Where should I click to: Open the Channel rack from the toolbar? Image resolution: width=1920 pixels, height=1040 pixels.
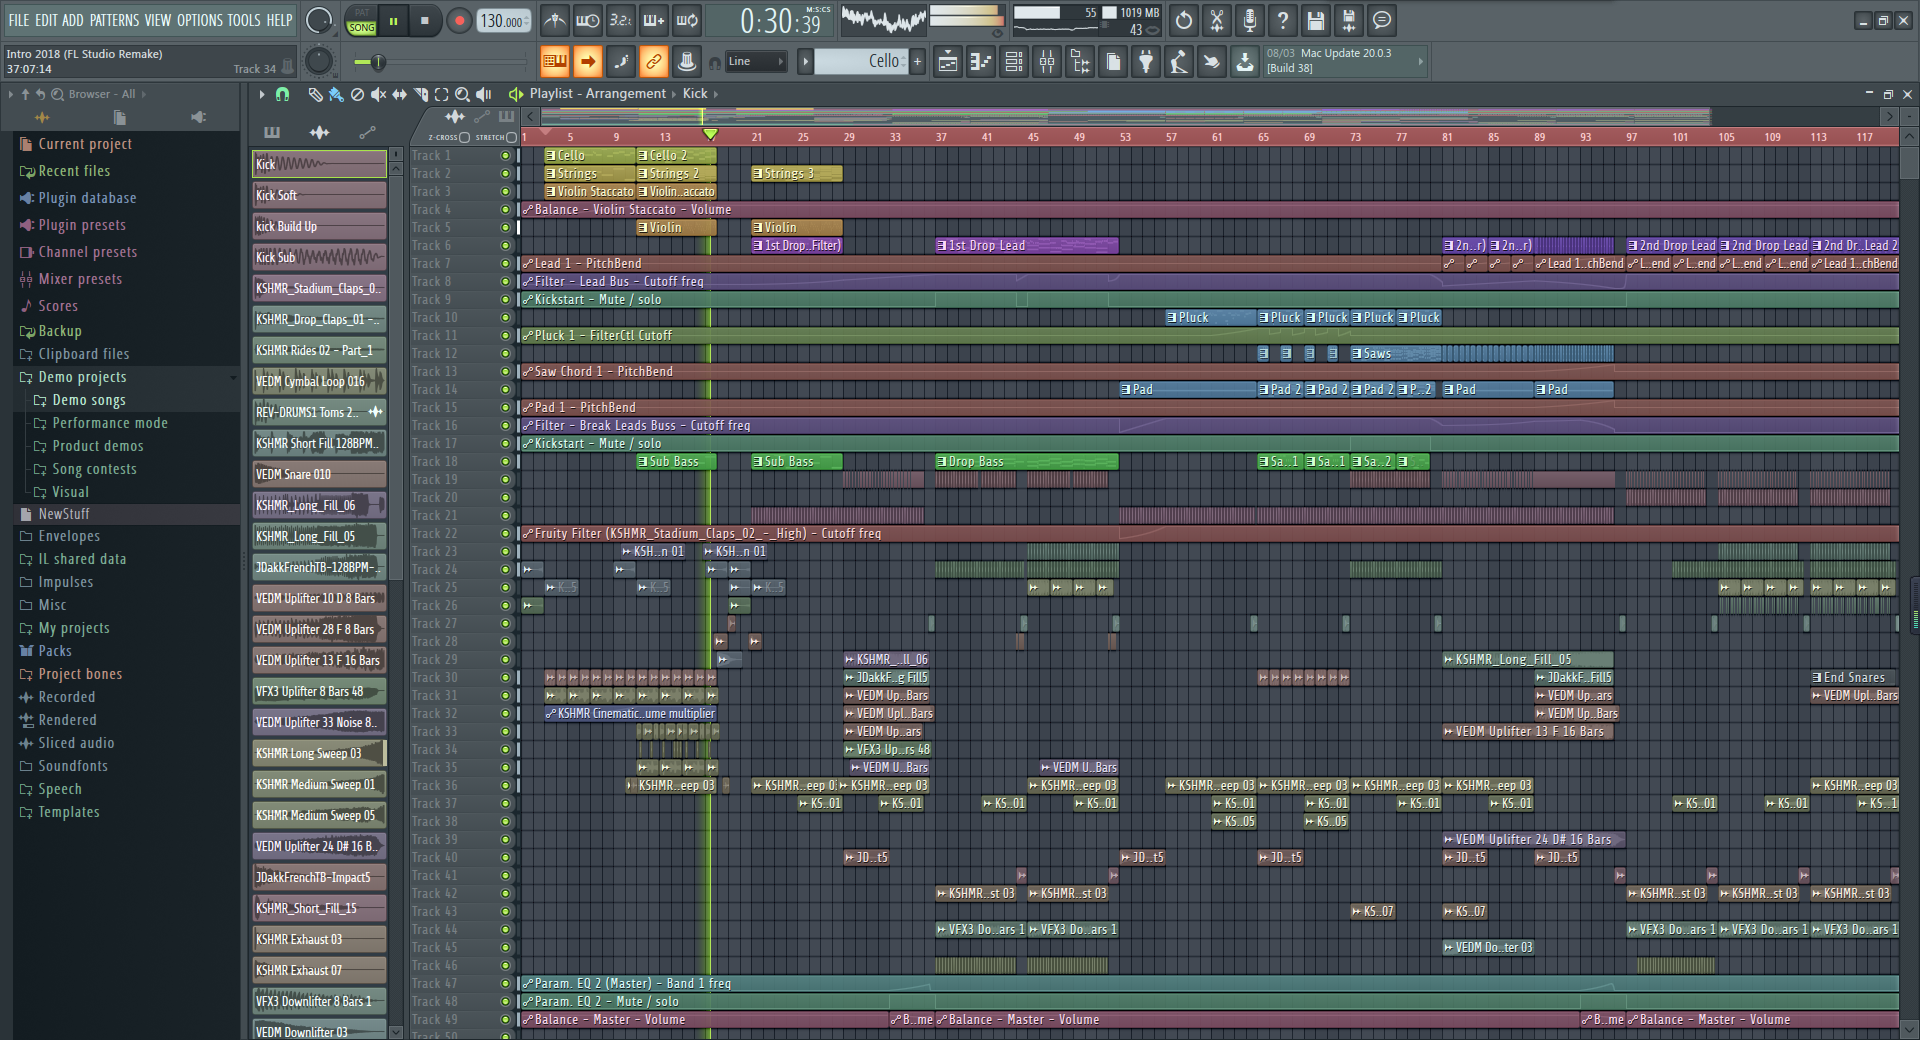(x=1014, y=62)
